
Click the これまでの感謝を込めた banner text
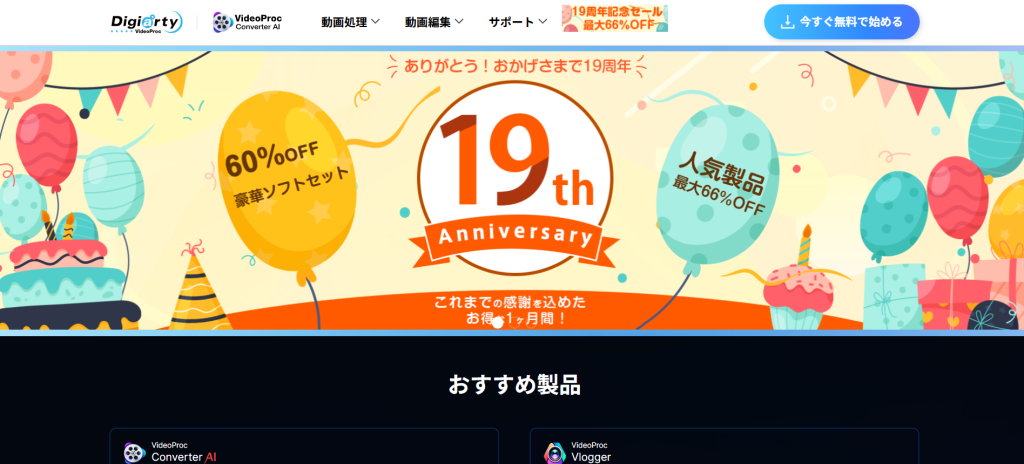[x=510, y=303]
